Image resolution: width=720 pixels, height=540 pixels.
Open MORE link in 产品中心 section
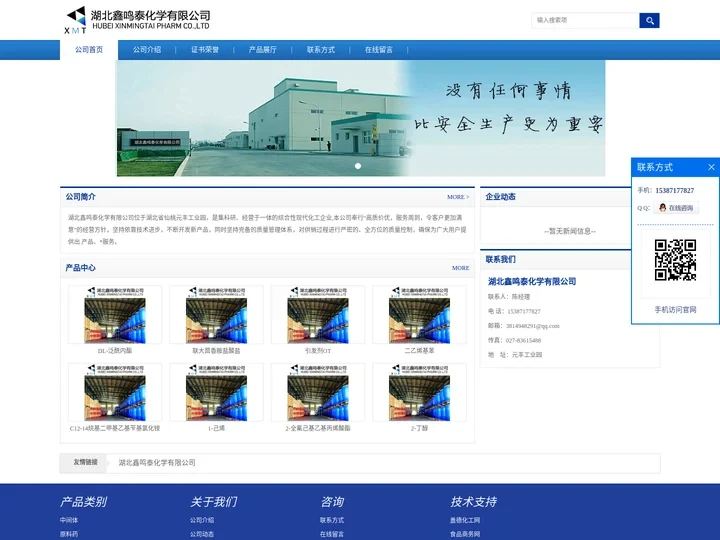(x=461, y=268)
